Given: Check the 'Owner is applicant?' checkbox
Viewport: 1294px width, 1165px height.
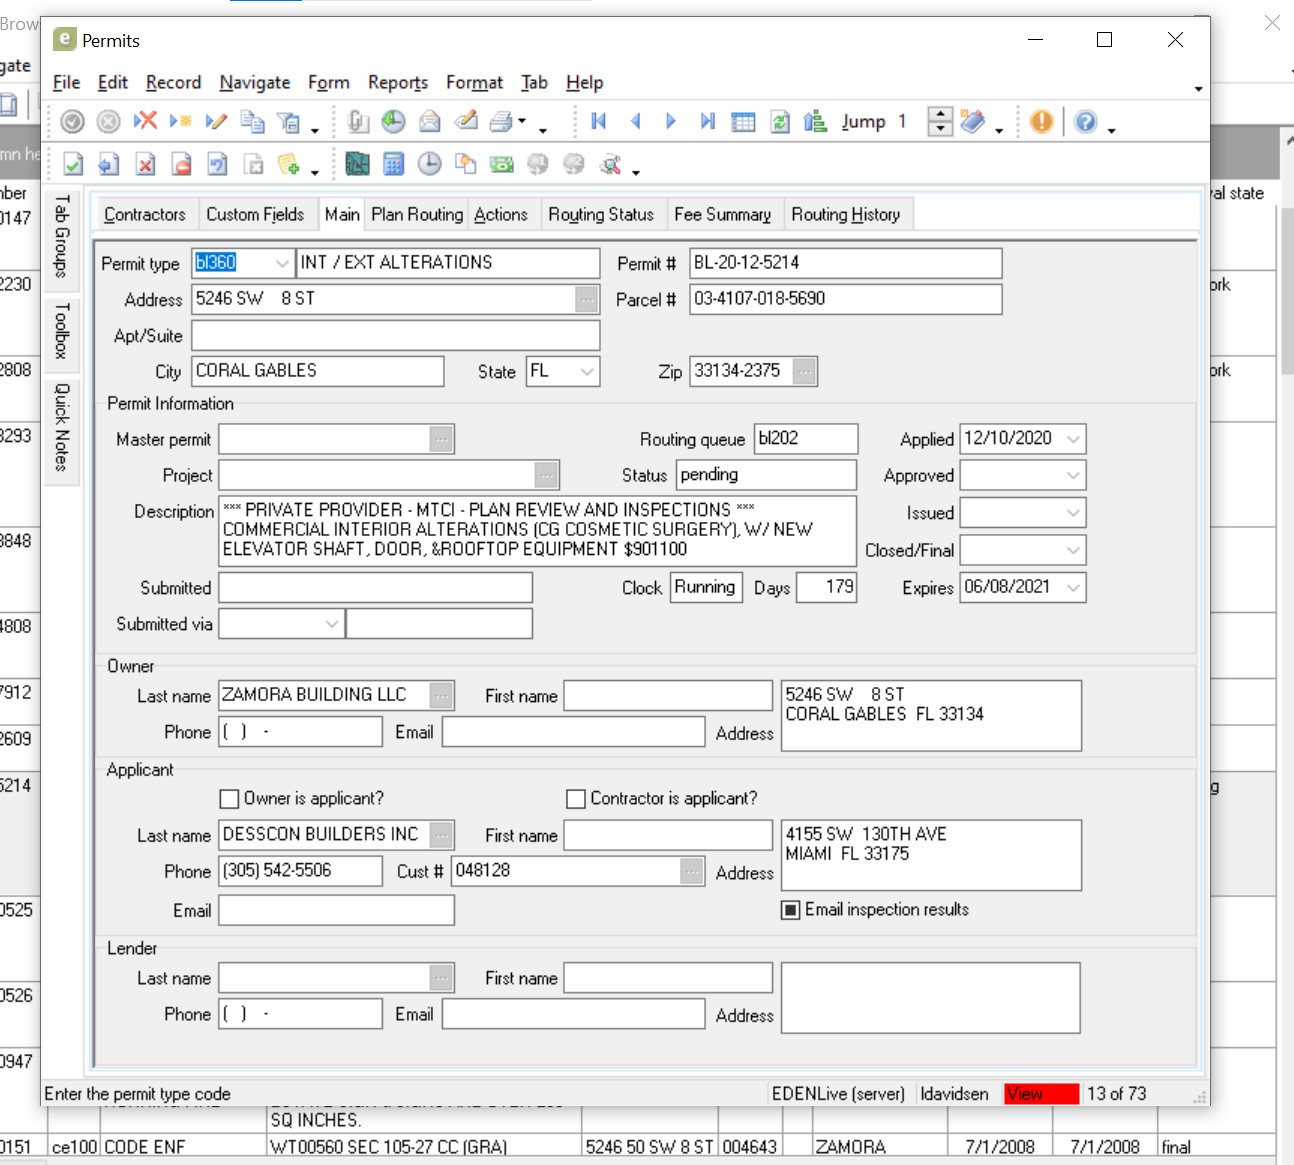Looking at the screenshot, I should 229,799.
